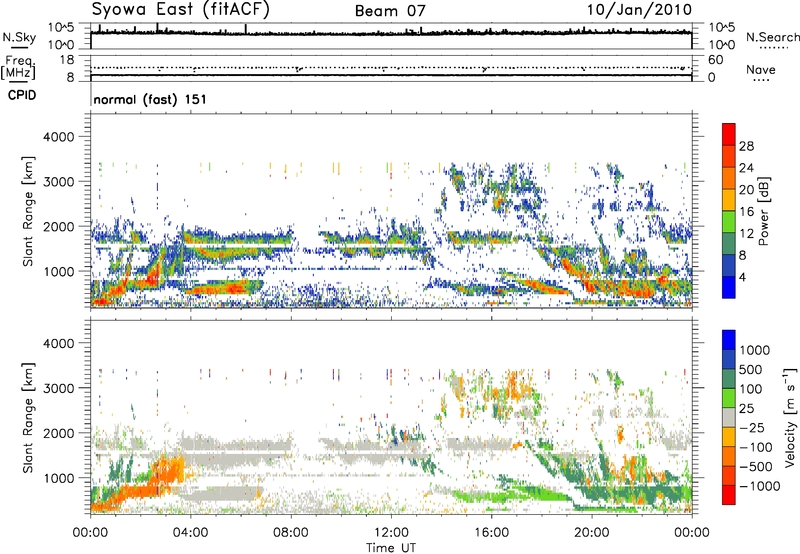Image resolution: width=800 pixels, height=554 pixels.
Task: Click the 'Time UT' axis label
Action: (x=391, y=548)
